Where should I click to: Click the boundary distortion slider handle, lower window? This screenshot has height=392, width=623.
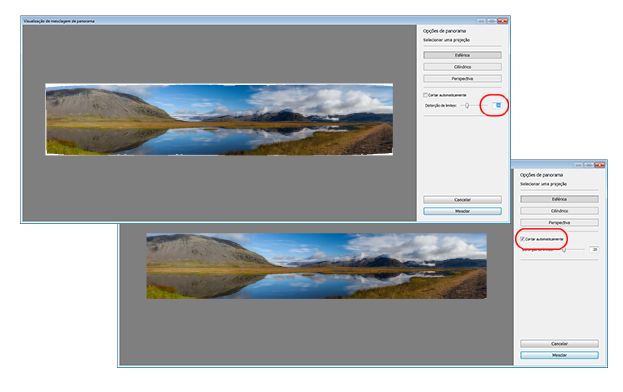click(x=564, y=250)
